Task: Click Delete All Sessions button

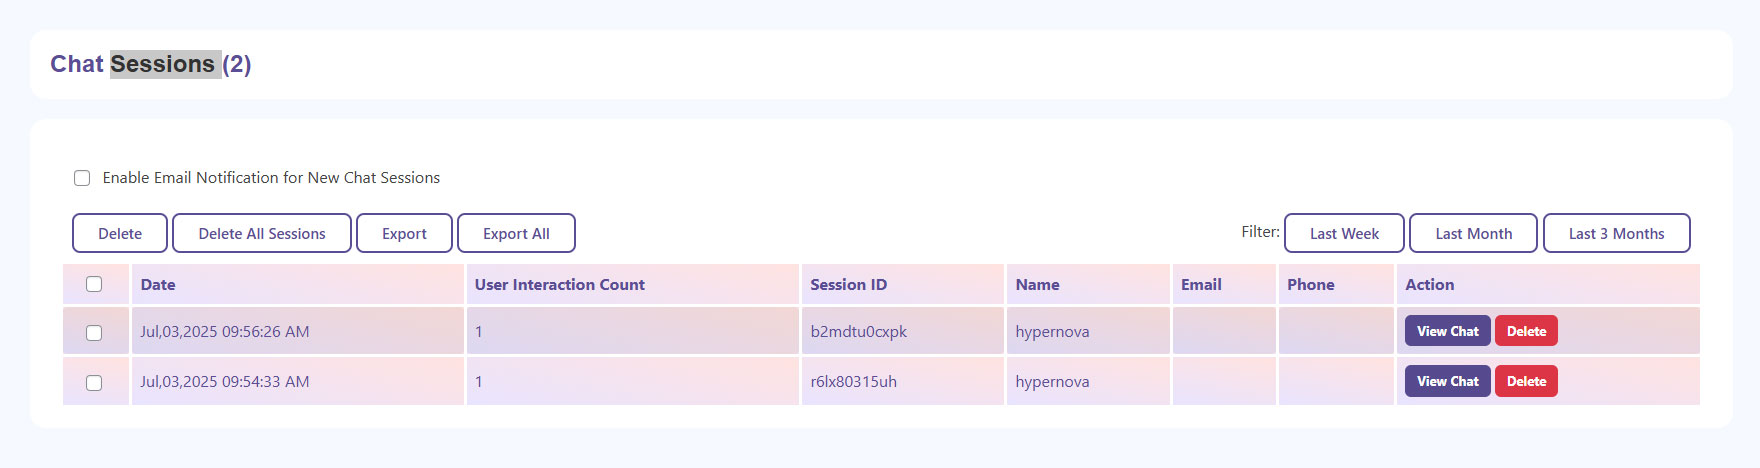Action: 262,233
